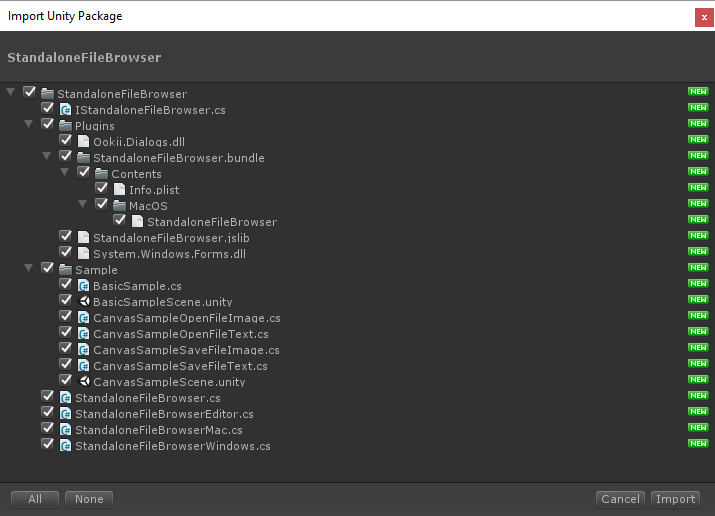Click the Unity scene icon beside BasicSampleScene.unity
Screen dimensions: 715x516
click(84, 302)
